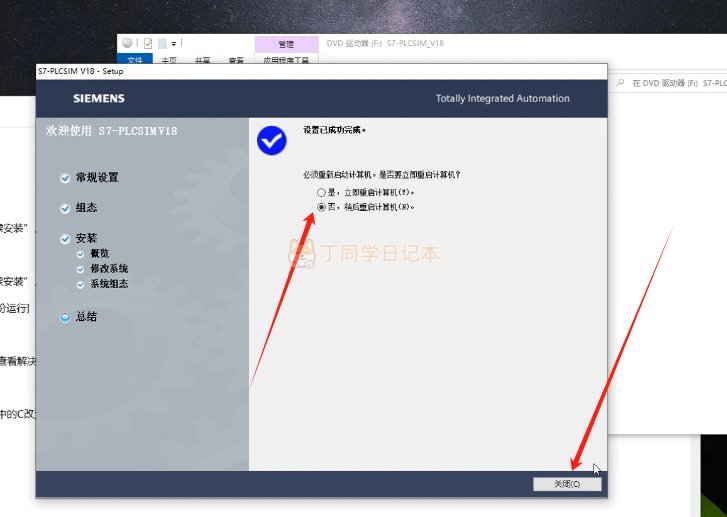
Task: Open the 应用程序工具 tab in Explorer
Action: pyautogui.click(x=286, y=59)
